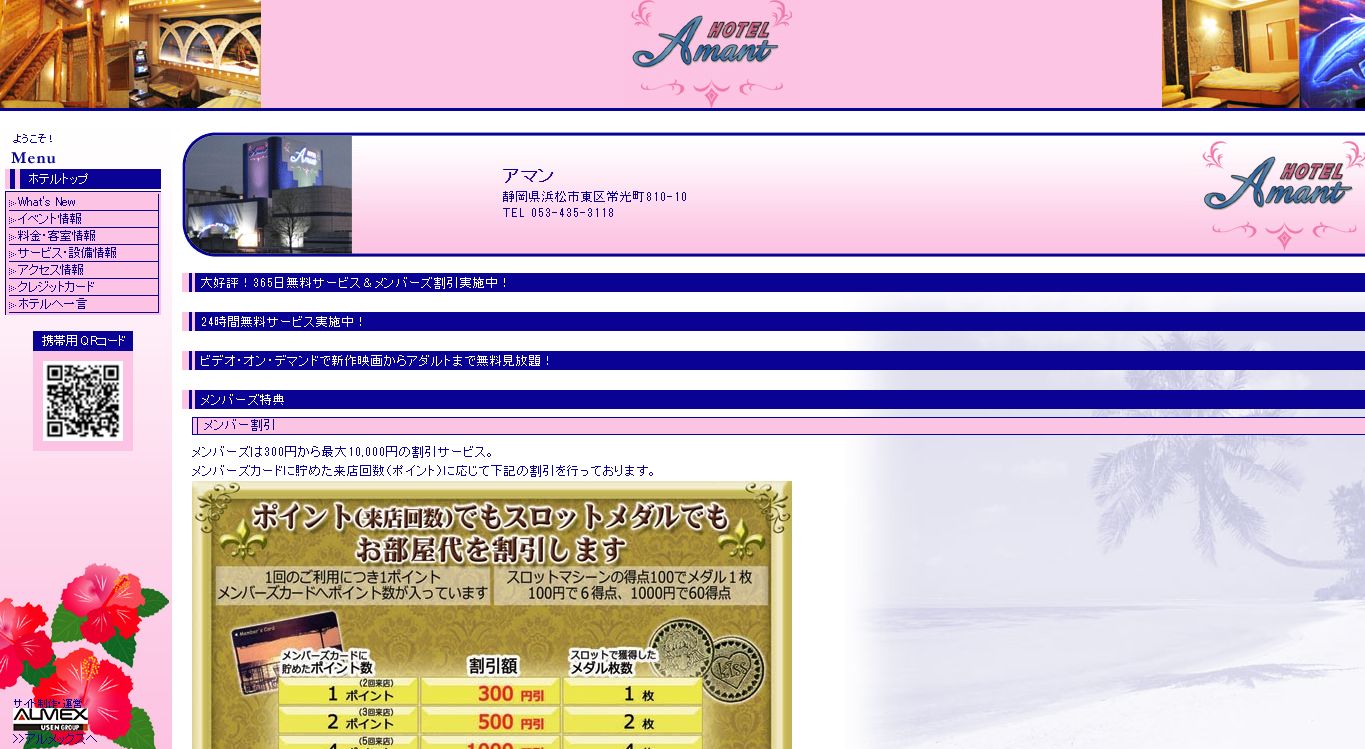Click the 1 ポイント row cell
Viewport: 1365px width, 749px height.
348,693
